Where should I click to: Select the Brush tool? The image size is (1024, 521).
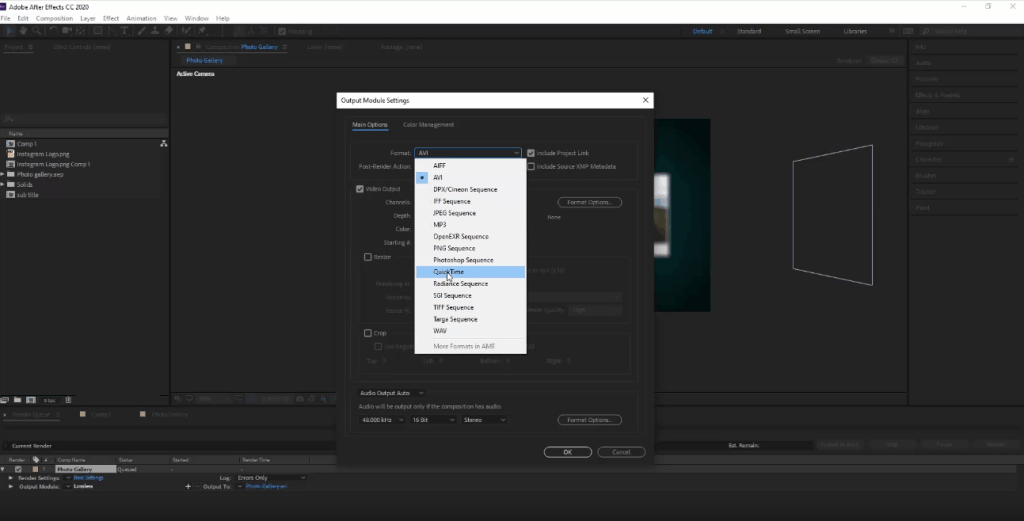[140, 31]
